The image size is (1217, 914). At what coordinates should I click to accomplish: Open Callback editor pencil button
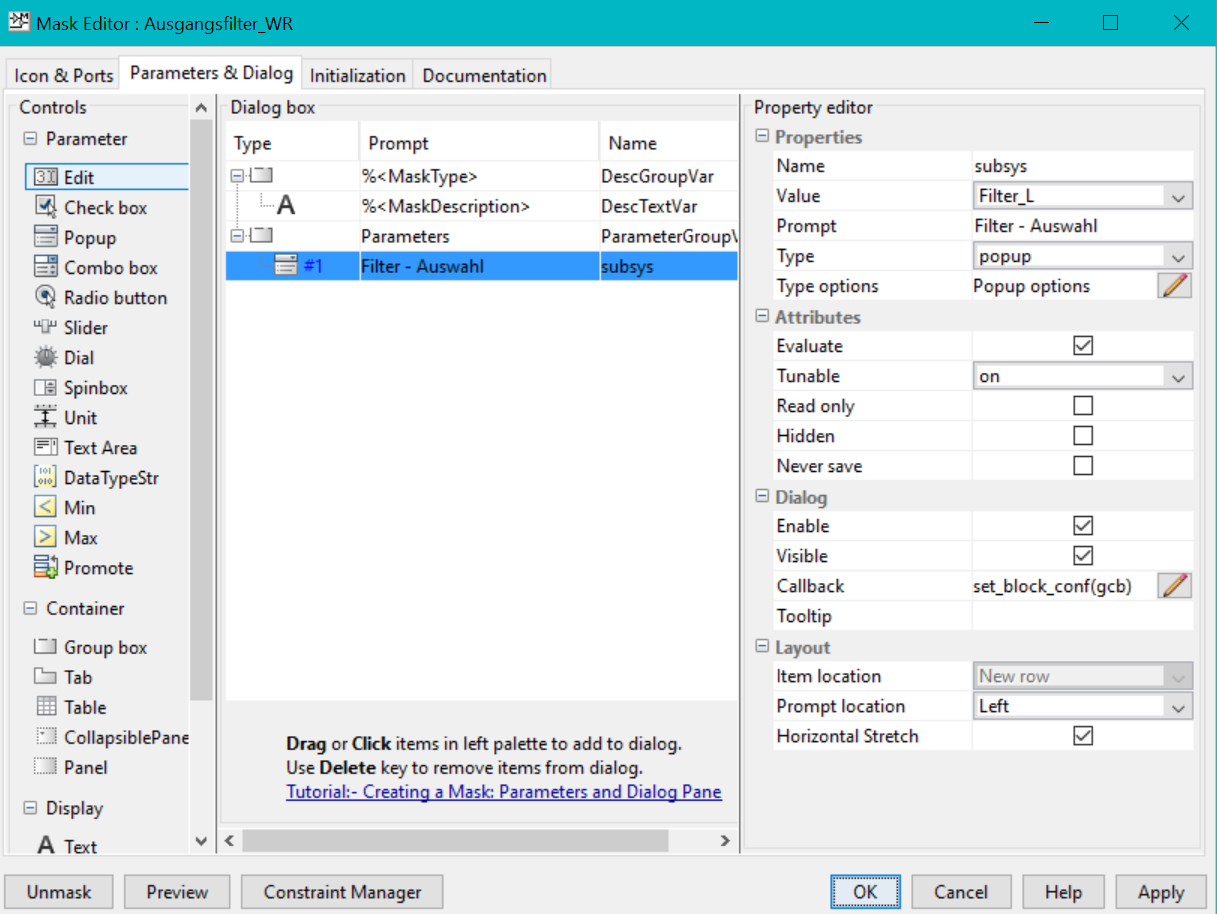coord(1175,586)
